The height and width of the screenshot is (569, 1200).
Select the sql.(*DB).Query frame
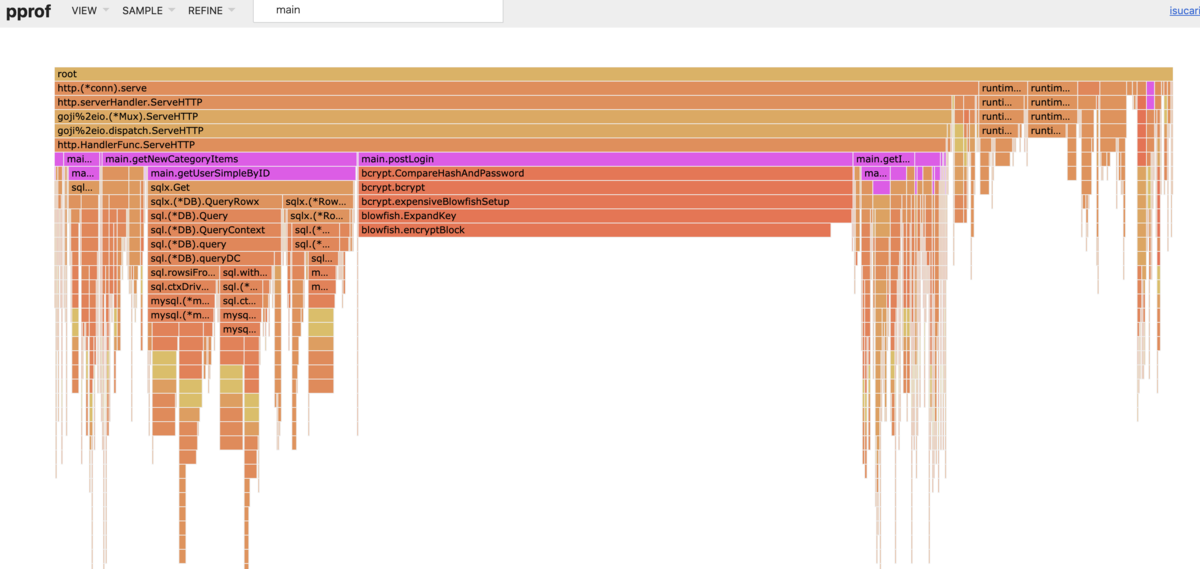pos(215,216)
